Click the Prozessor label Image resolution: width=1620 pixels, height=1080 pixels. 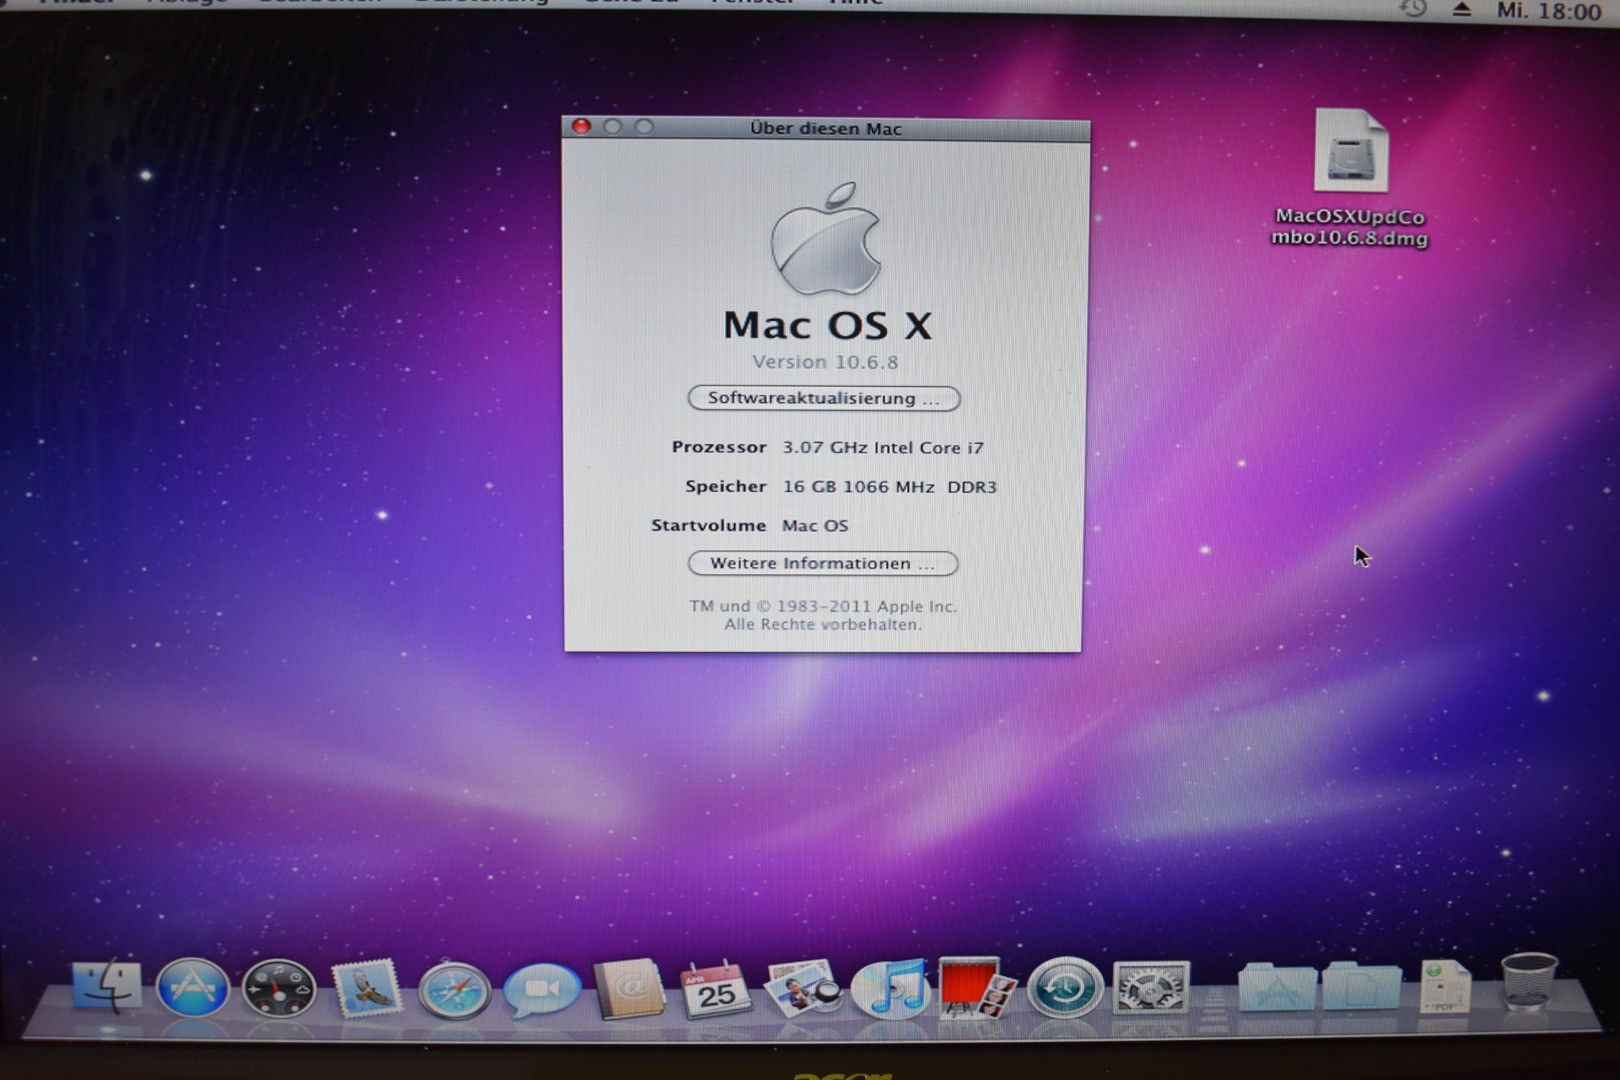719,447
